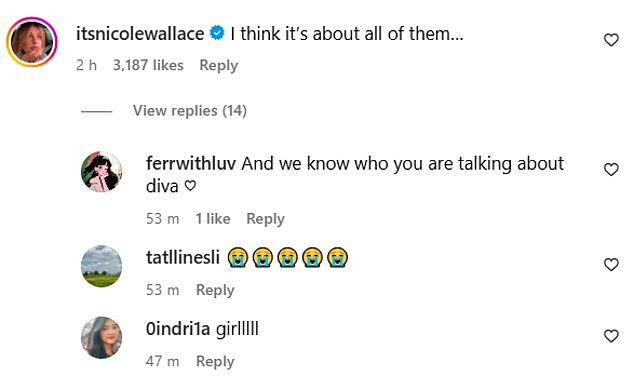Expand View replies (14)

(x=190, y=111)
